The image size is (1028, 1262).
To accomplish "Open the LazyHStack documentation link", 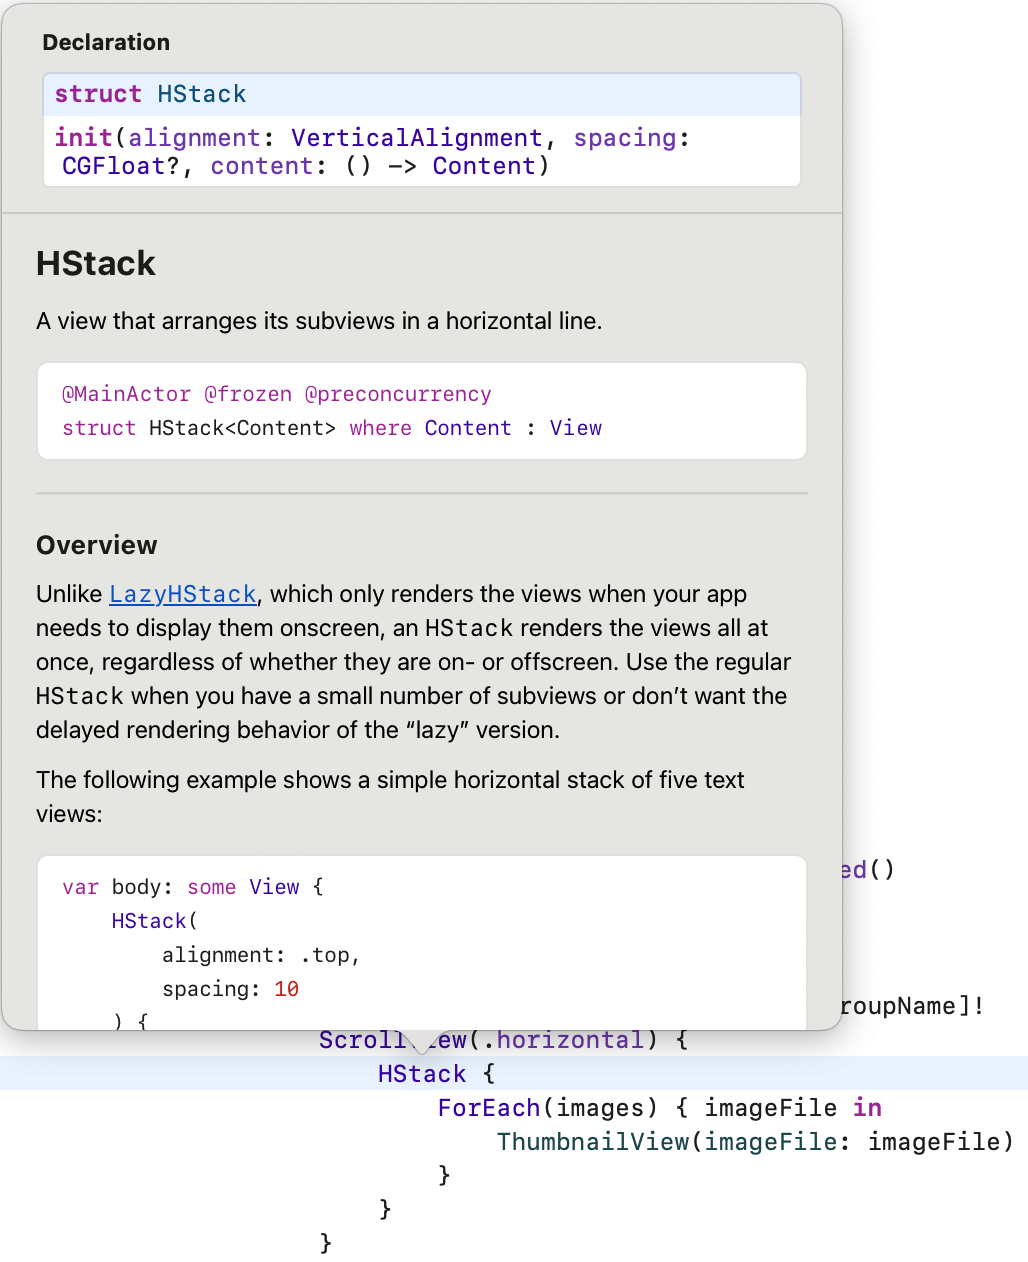I will [x=182, y=594].
